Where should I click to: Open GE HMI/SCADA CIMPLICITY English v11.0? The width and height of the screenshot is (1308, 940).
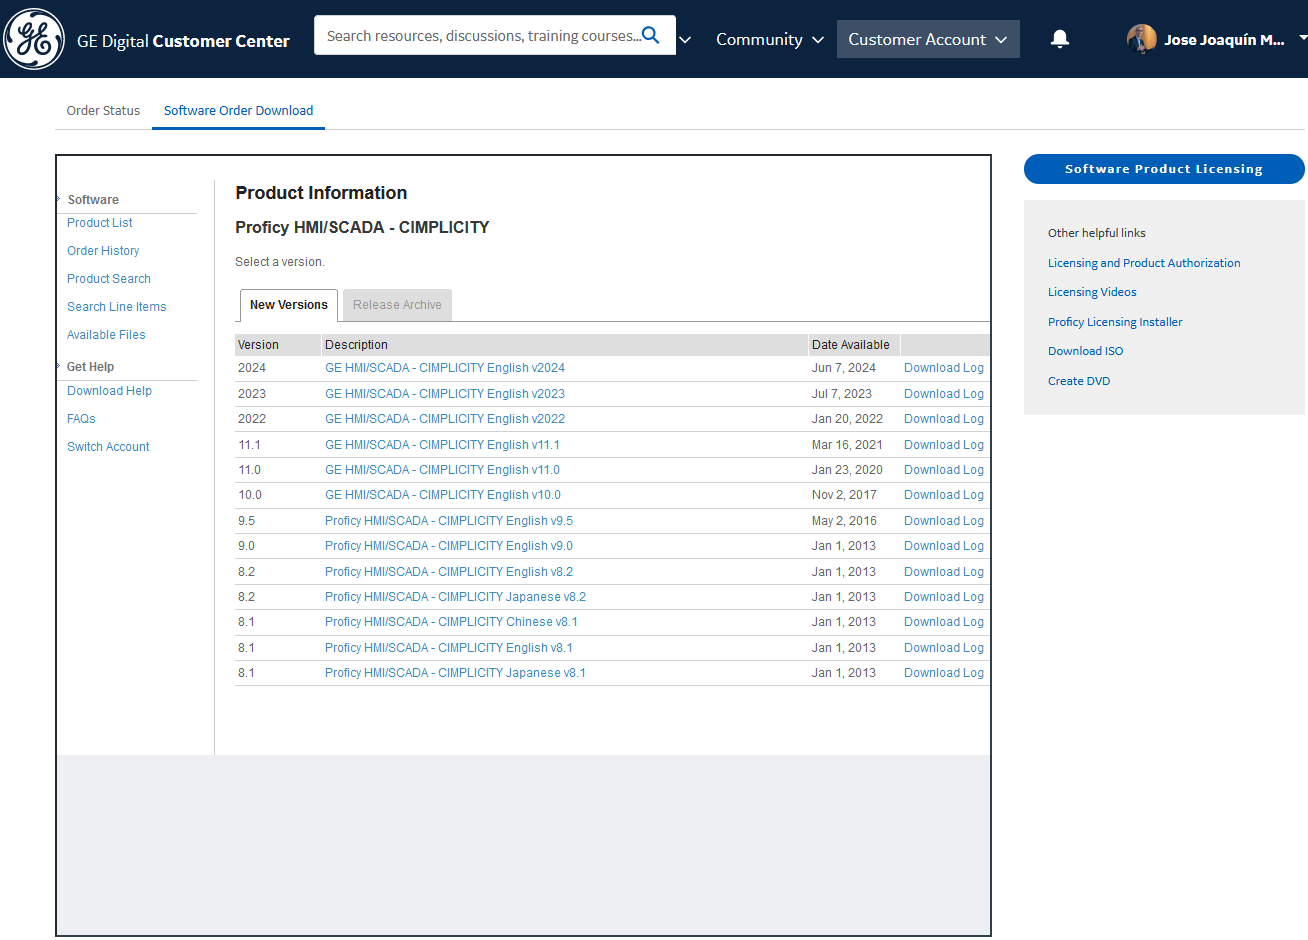[x=442, y=470]
